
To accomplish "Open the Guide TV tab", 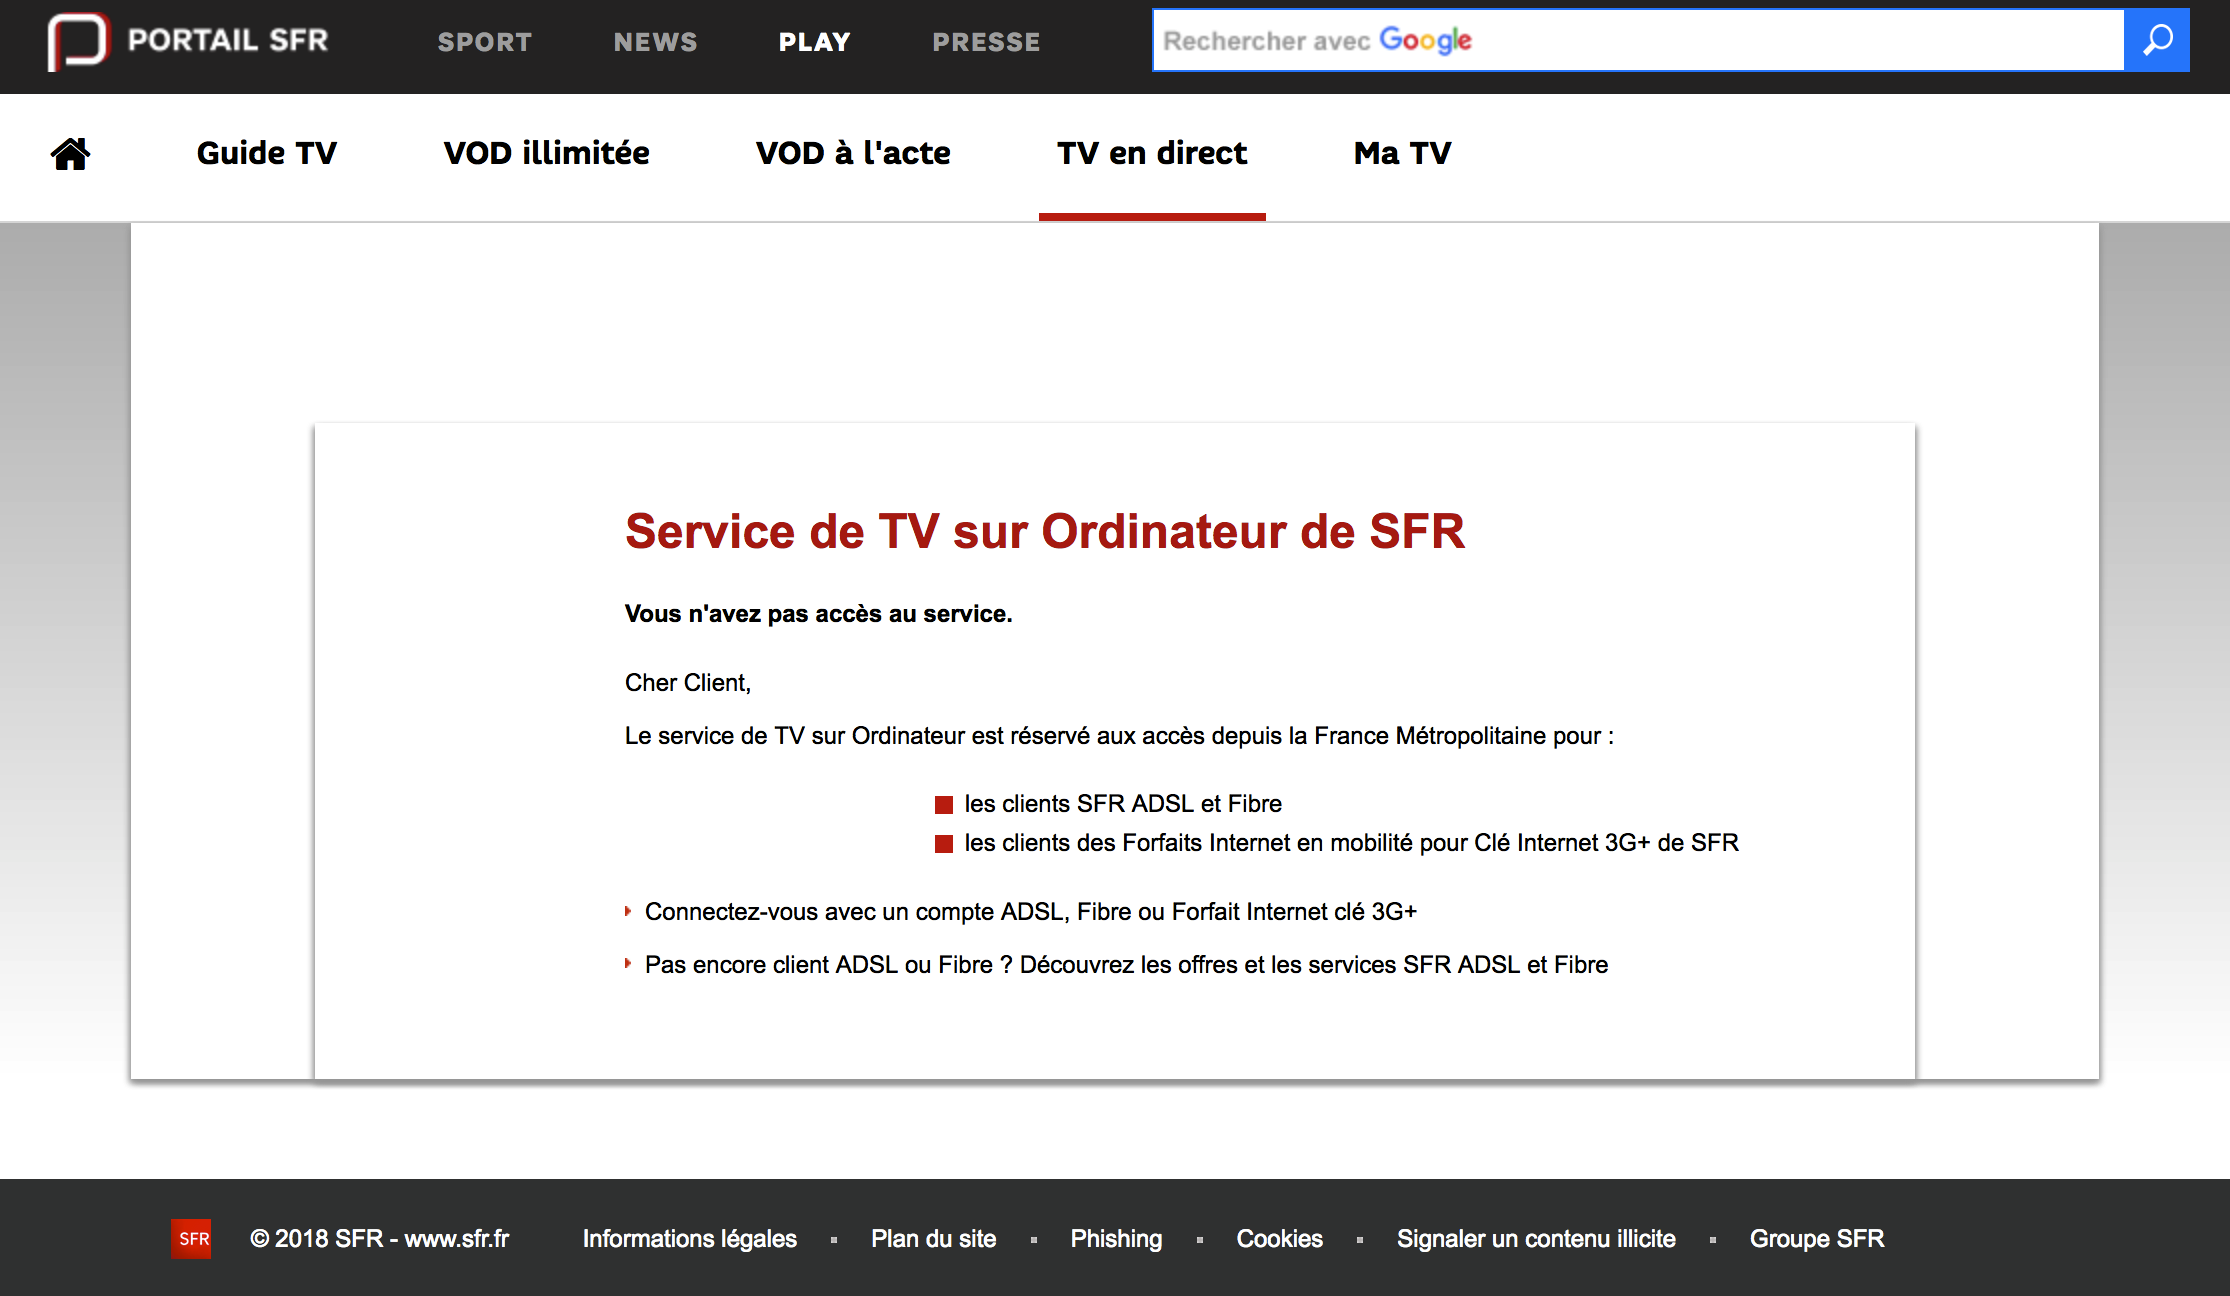I will coord(267,153).
